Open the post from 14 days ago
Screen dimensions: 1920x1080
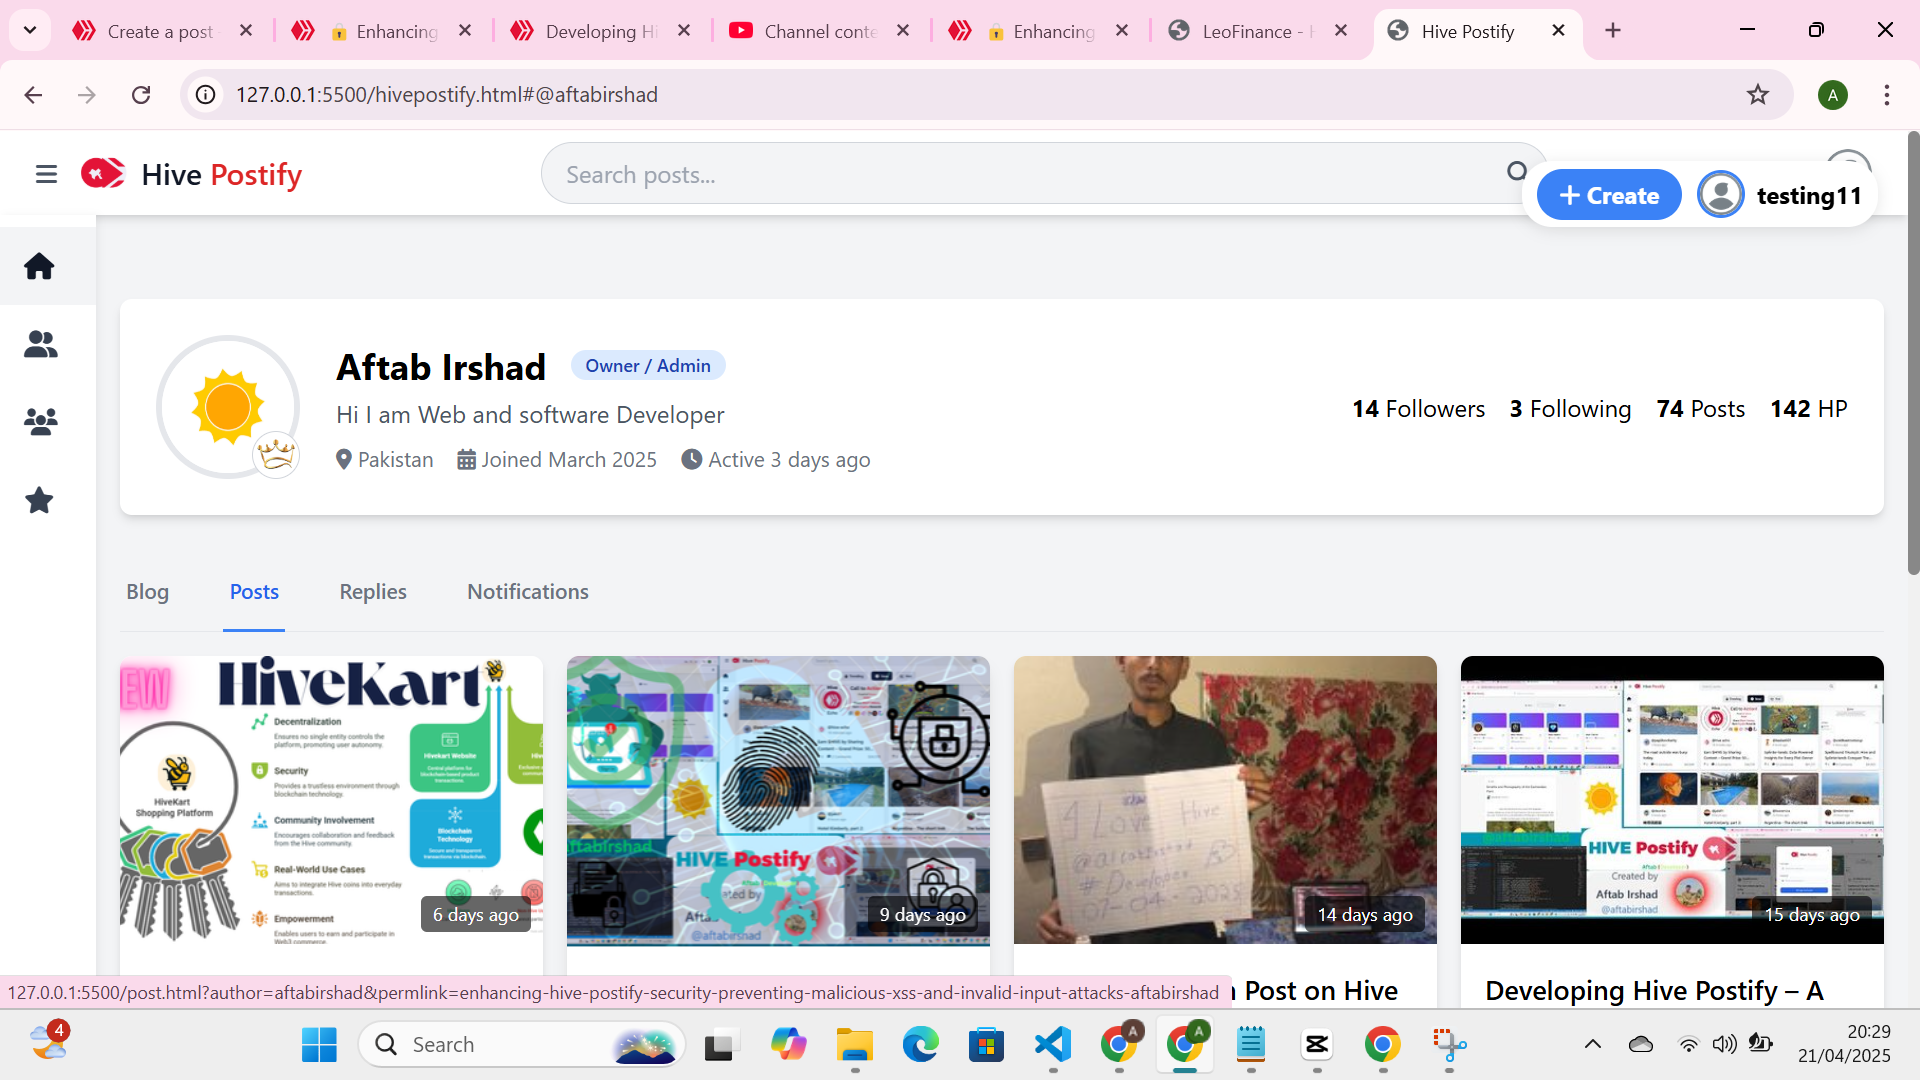coord(1225,800)
